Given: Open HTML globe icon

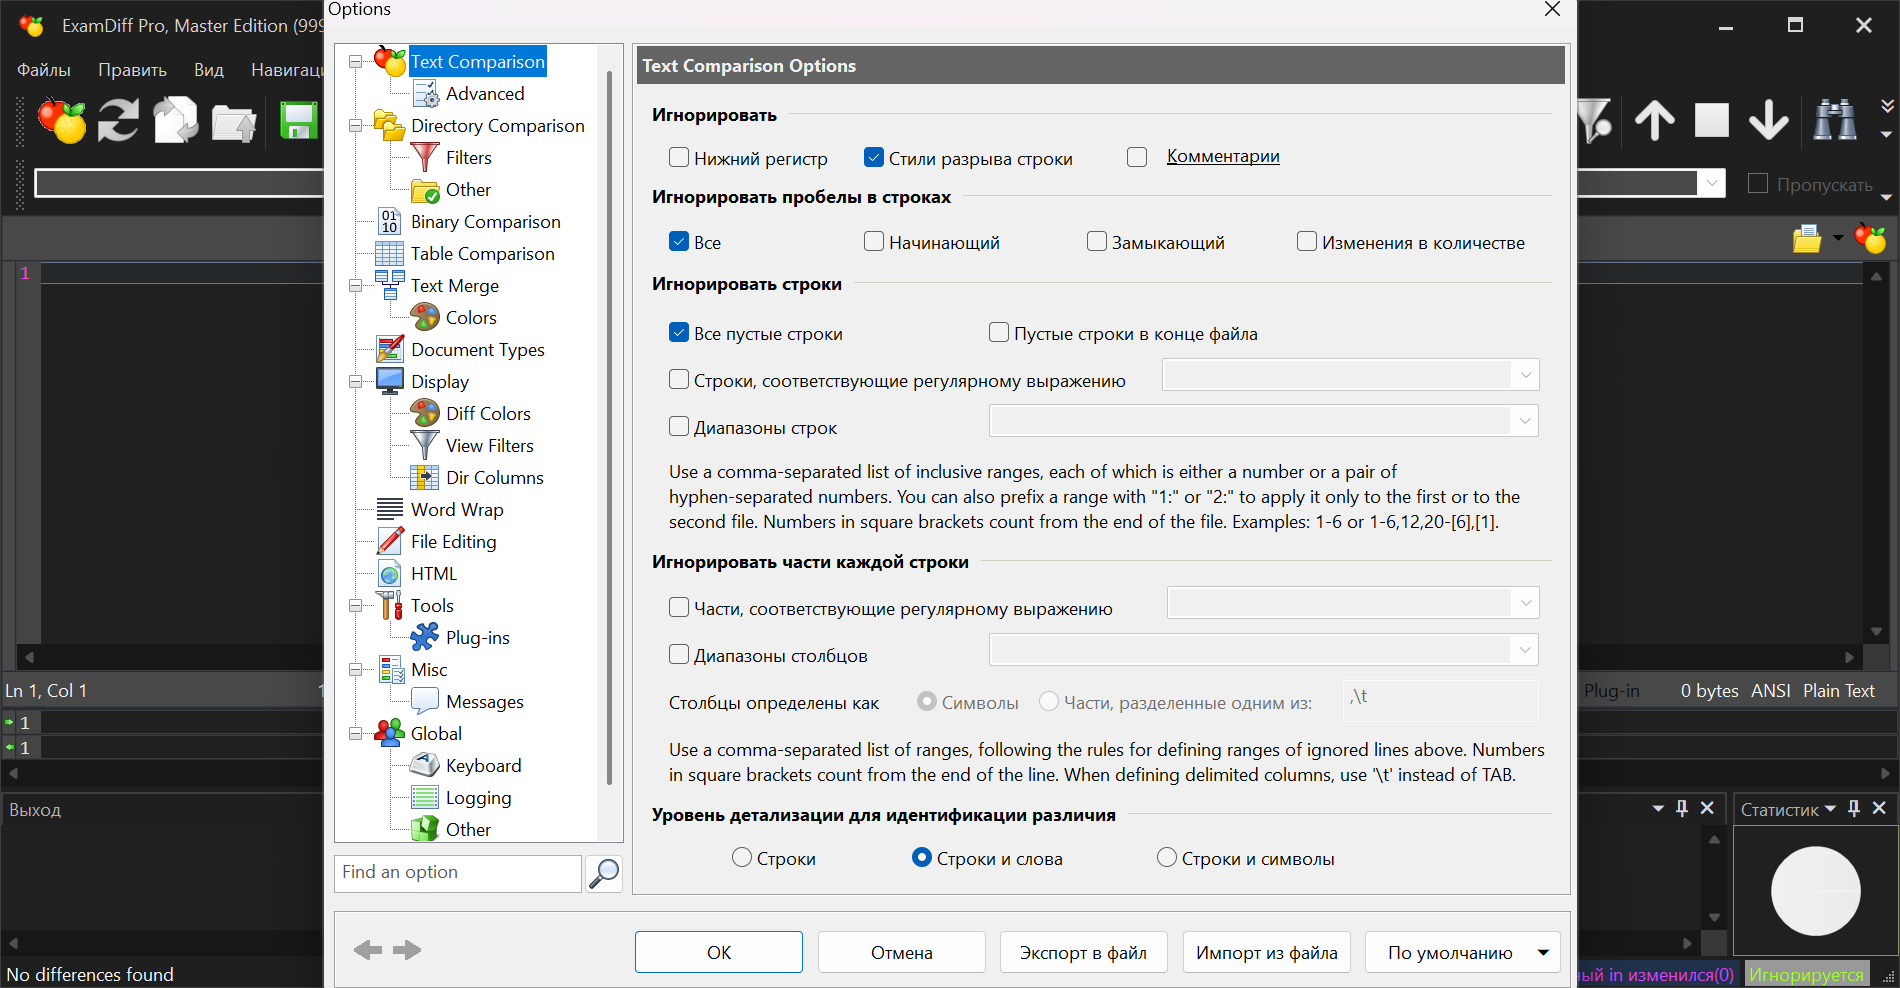Looking at the screenshot, I should click(x=389, y=574).
